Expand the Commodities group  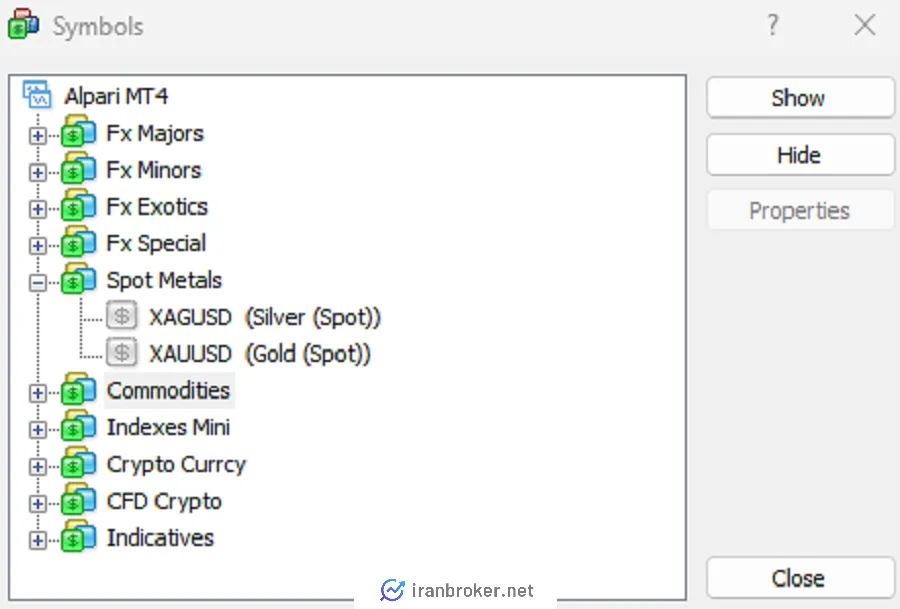[x=38, y=393]
